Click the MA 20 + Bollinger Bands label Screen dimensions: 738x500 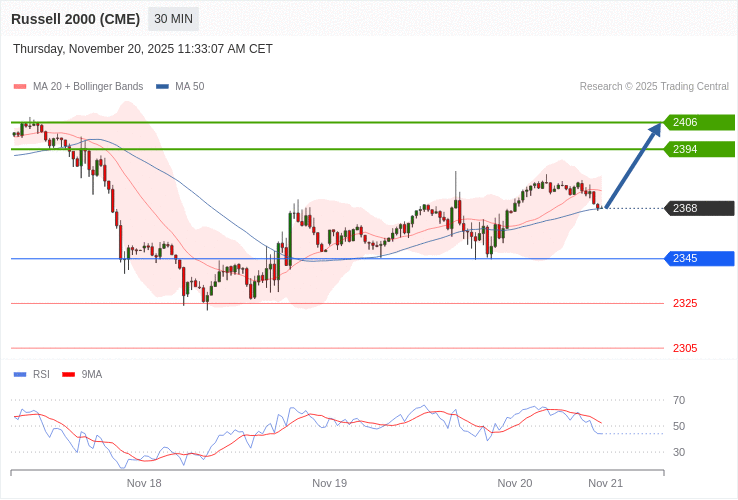click(88, 87)
